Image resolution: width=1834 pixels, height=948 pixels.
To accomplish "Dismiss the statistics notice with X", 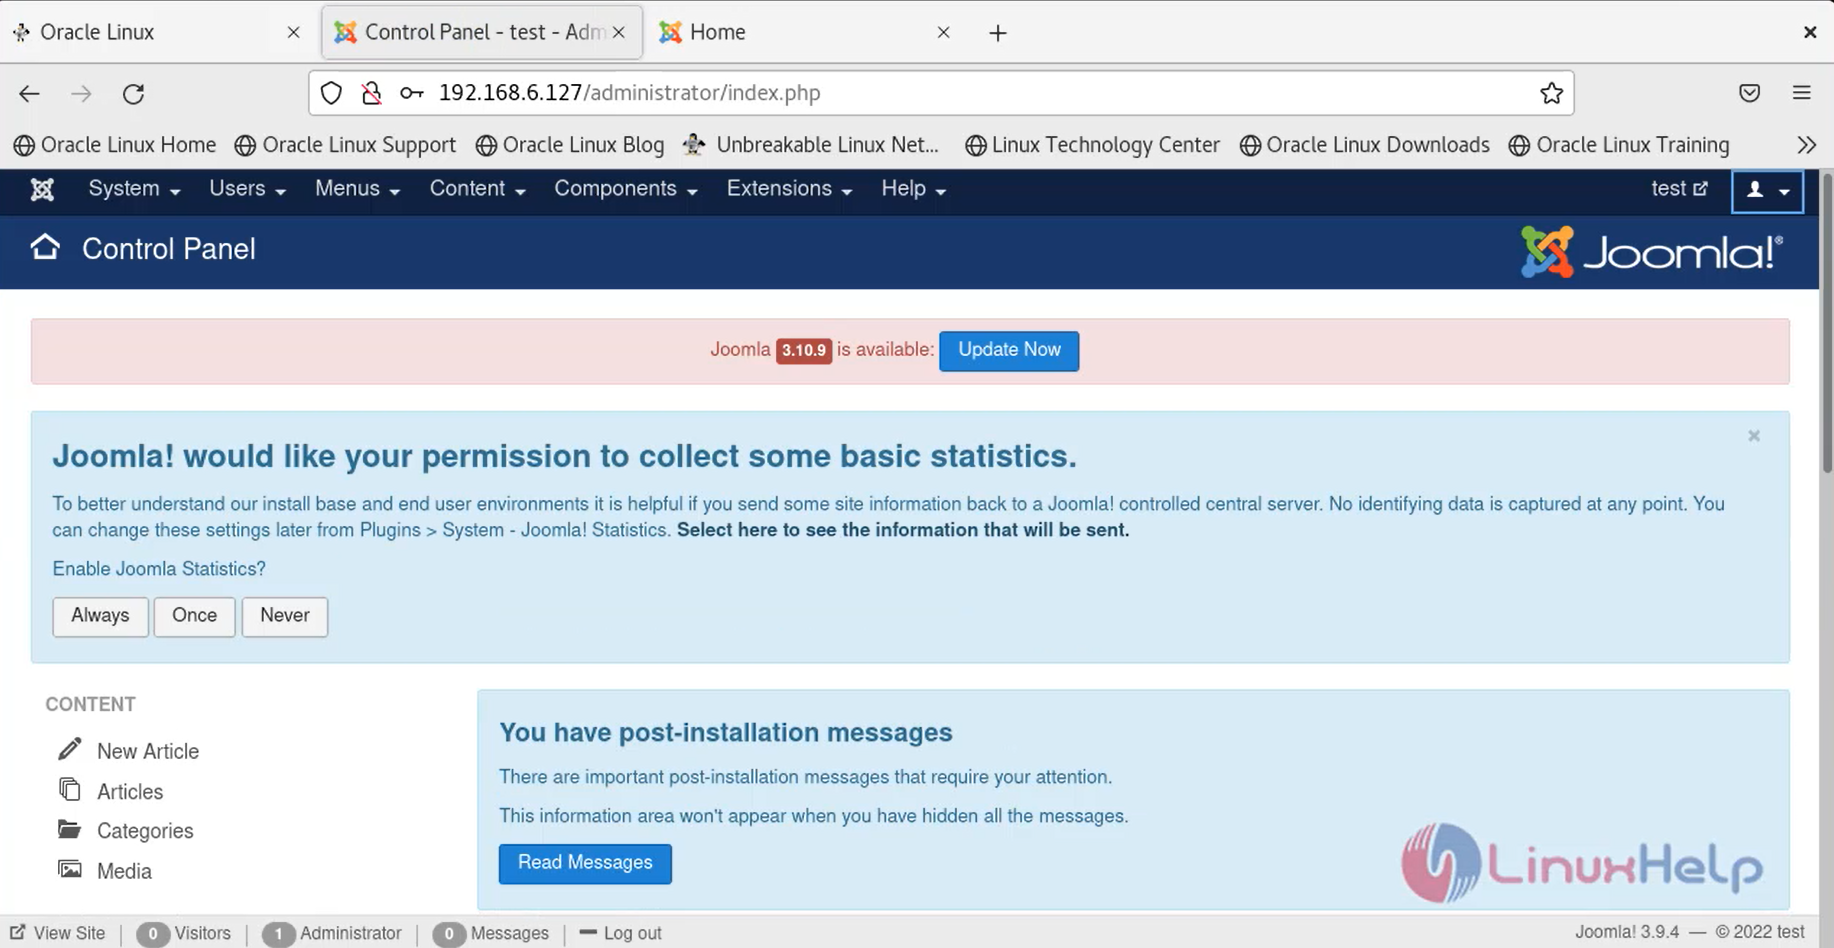I will click(1753, 436).
